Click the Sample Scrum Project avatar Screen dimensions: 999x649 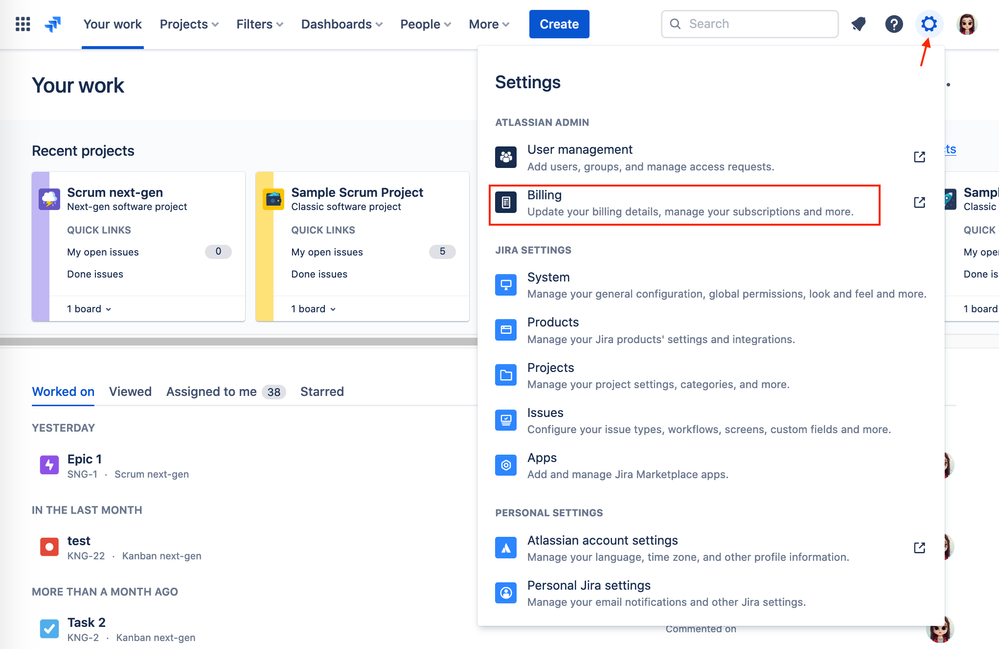tap(273, 199)
